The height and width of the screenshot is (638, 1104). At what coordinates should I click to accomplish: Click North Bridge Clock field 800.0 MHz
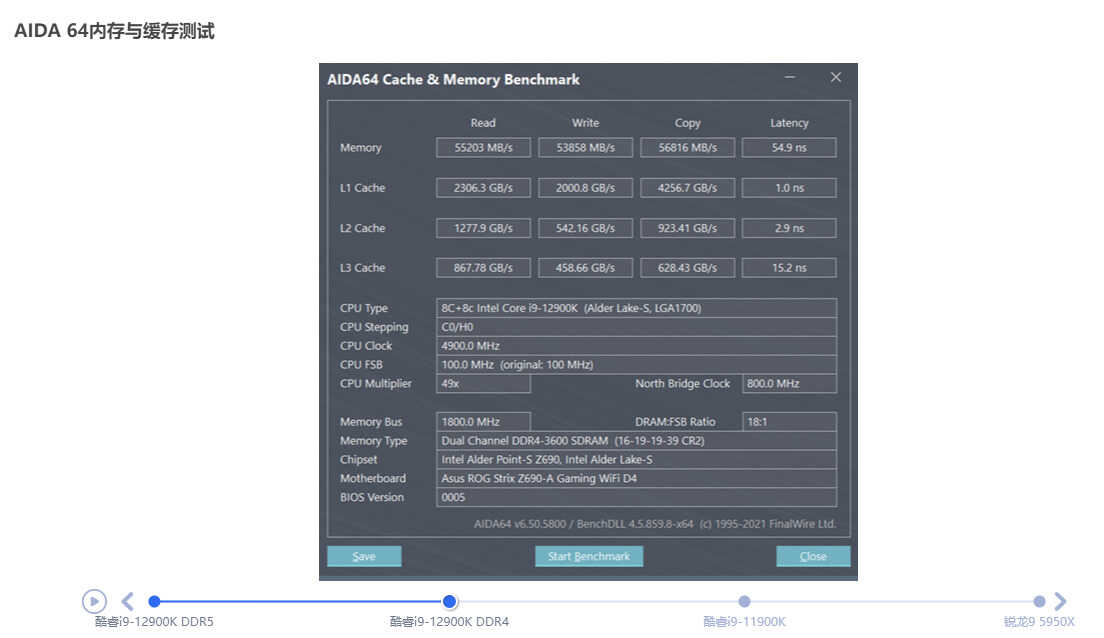point(789,384)
